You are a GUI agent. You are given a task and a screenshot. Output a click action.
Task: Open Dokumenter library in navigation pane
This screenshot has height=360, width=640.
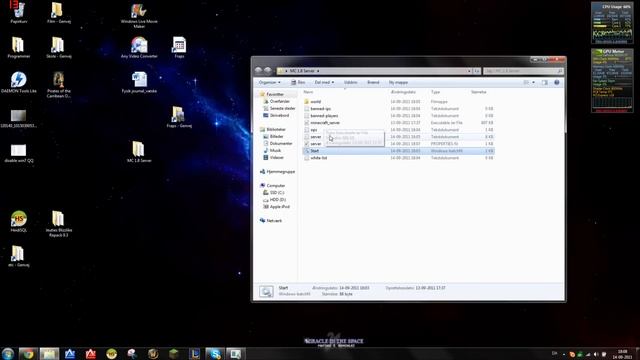pos(278,143)
